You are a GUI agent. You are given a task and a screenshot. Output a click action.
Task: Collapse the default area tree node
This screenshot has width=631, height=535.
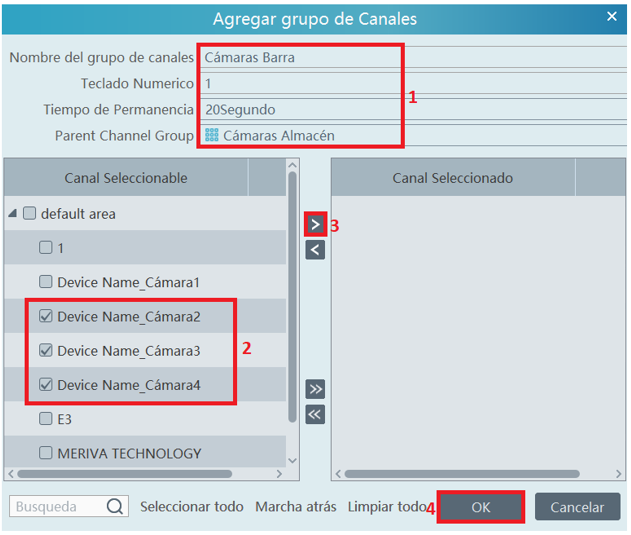(x=12, y=214)
